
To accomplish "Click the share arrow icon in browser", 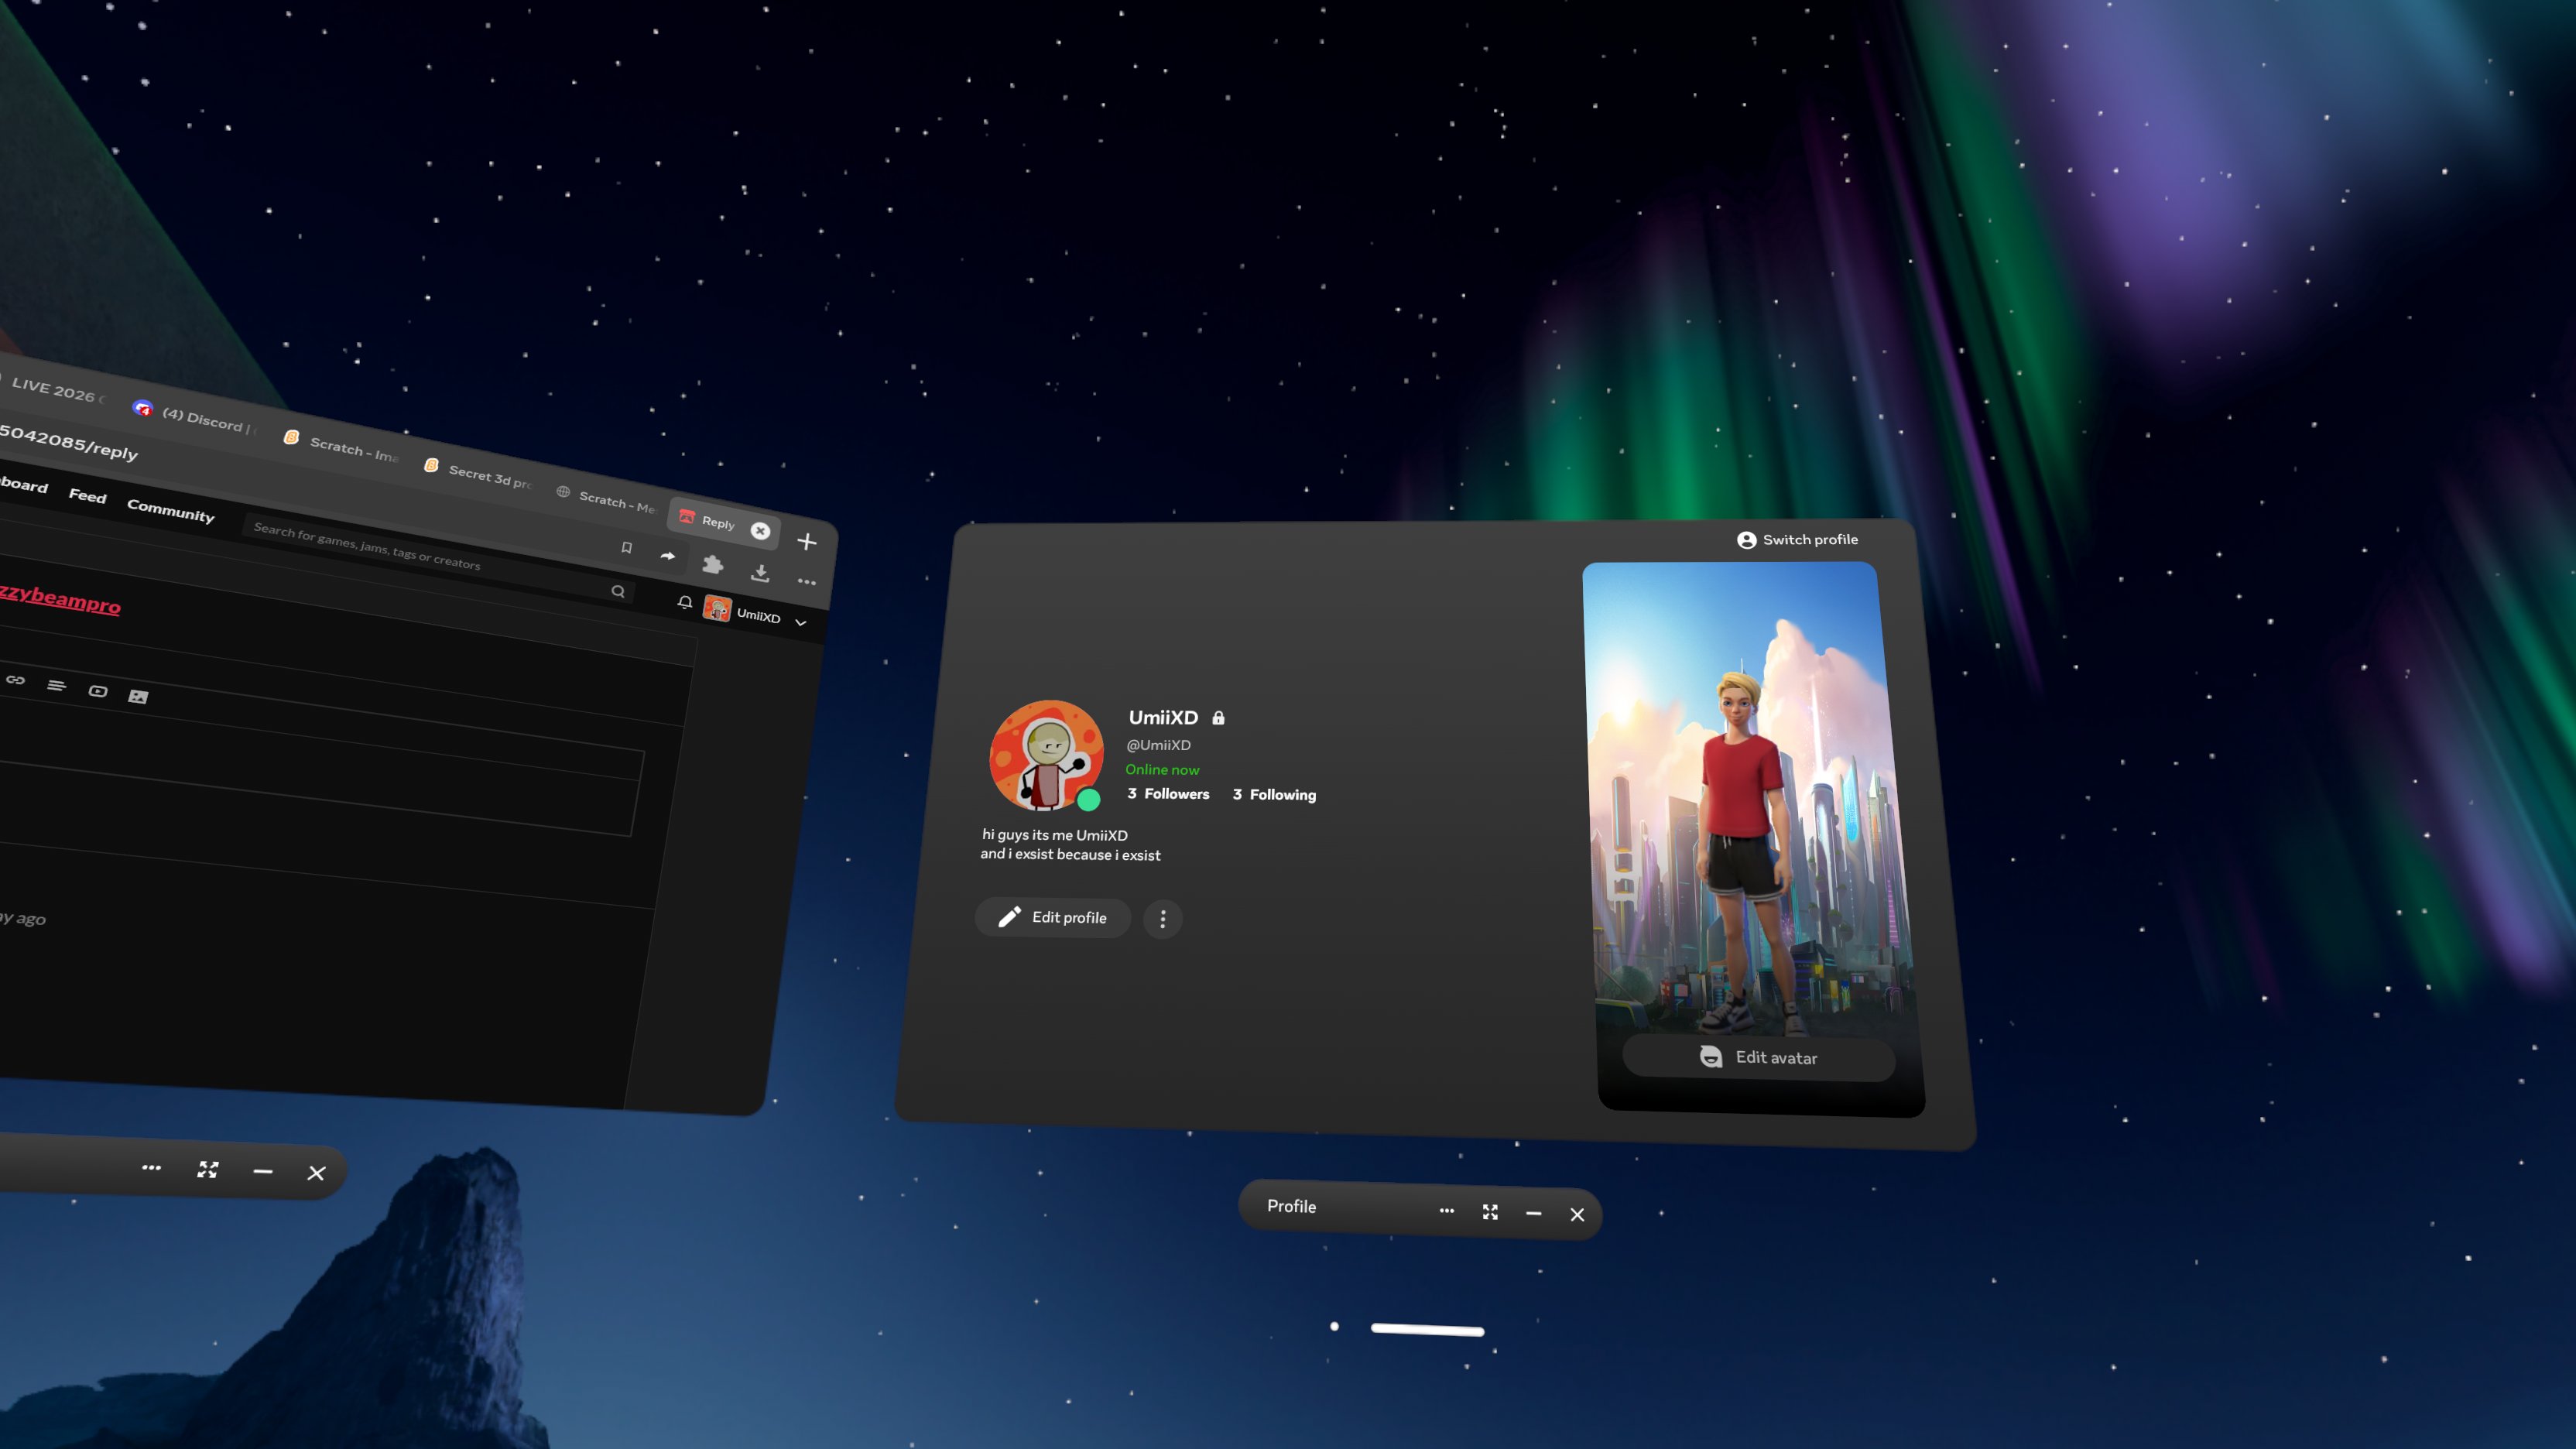I will 668,556.
